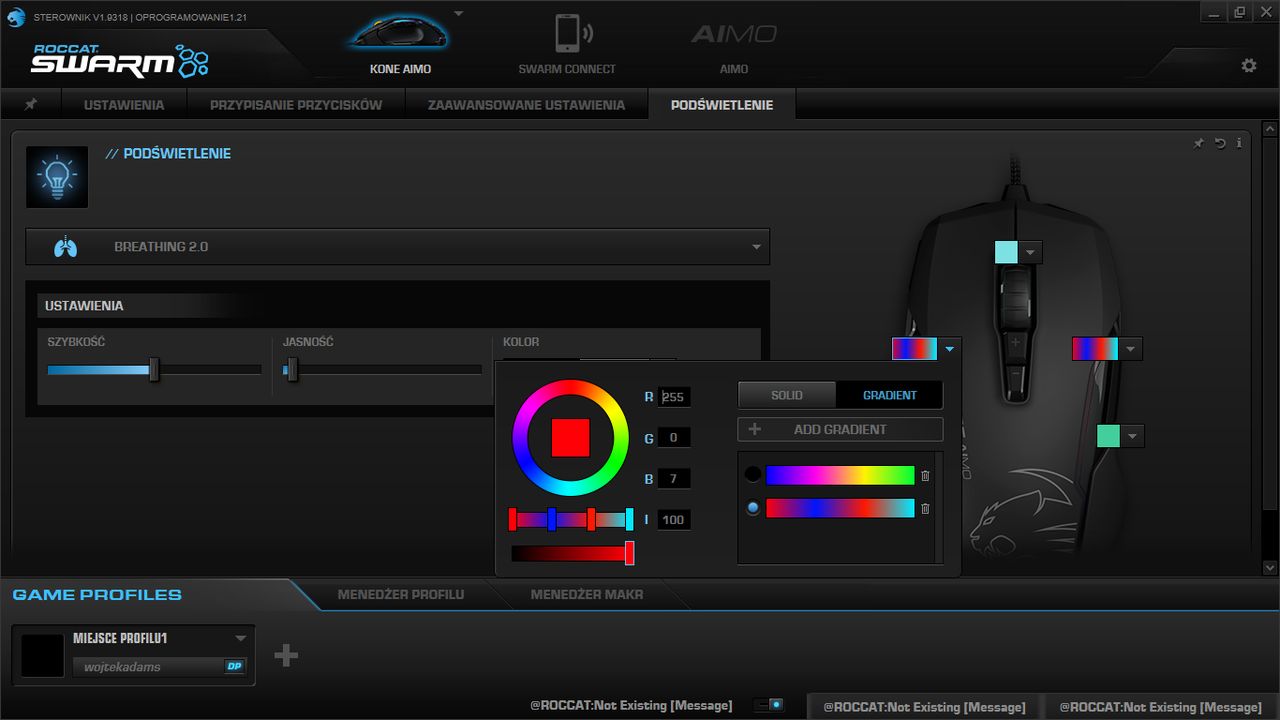Image resolution: width=1280 pixels, height=720 pixels.
Task: Toggle the switch in the status bar
Action: (x=769, y=705)
